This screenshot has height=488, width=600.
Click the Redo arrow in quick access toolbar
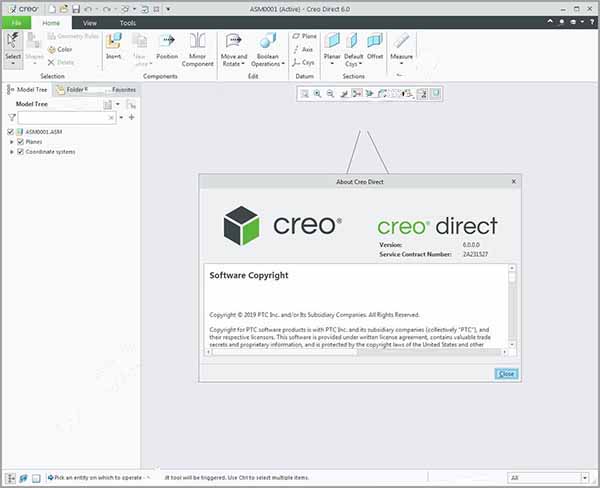(x=107, y=9)
